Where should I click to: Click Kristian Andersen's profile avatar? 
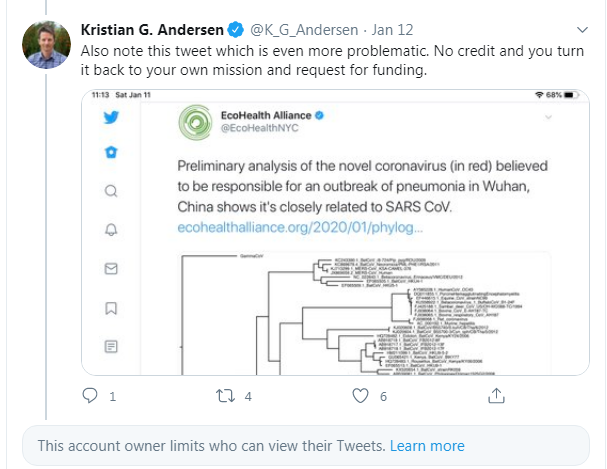45,44
